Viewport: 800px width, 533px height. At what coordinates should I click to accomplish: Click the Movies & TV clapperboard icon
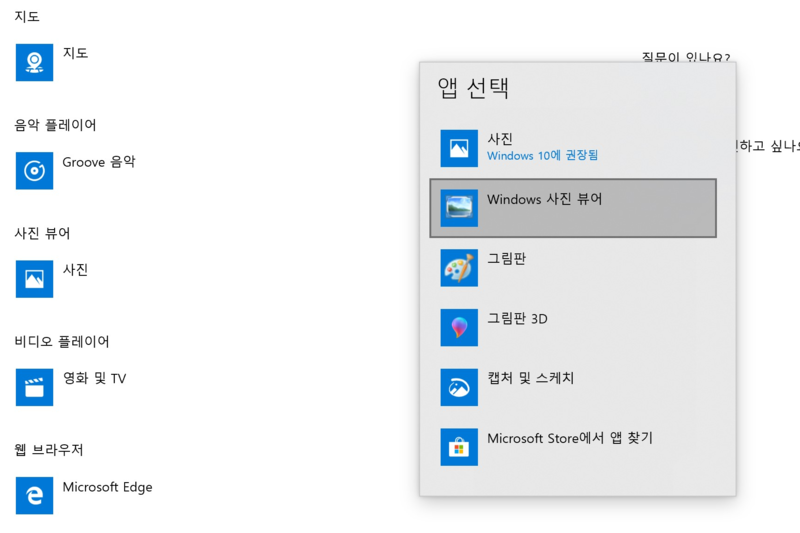34,387
